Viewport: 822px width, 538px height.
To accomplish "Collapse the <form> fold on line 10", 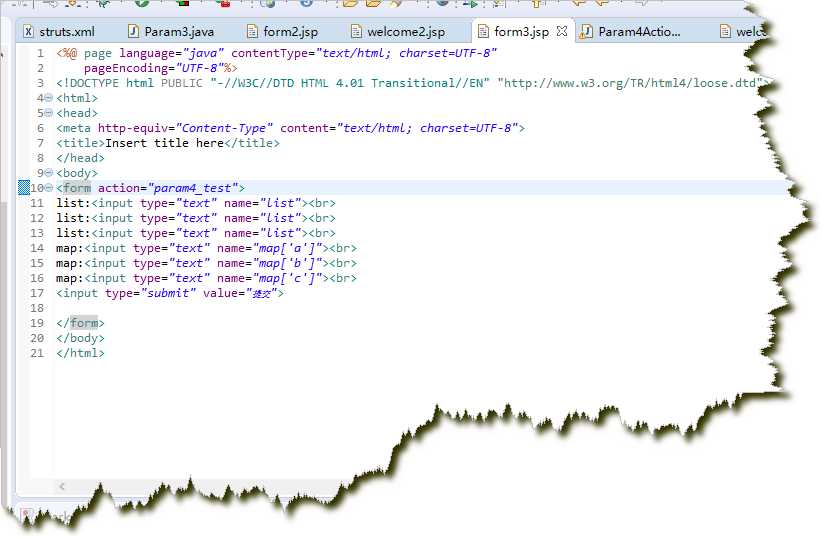I will pyautogui.click(x=49, y=188).
